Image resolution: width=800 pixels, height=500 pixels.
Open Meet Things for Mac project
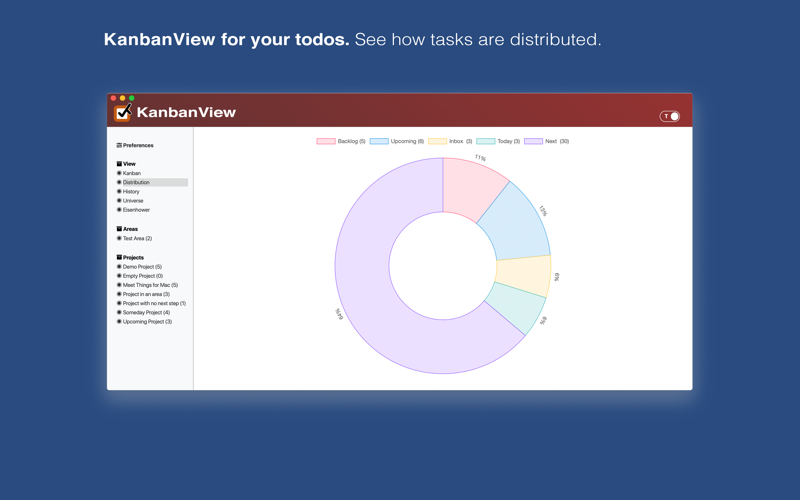[x=151, y=285]
